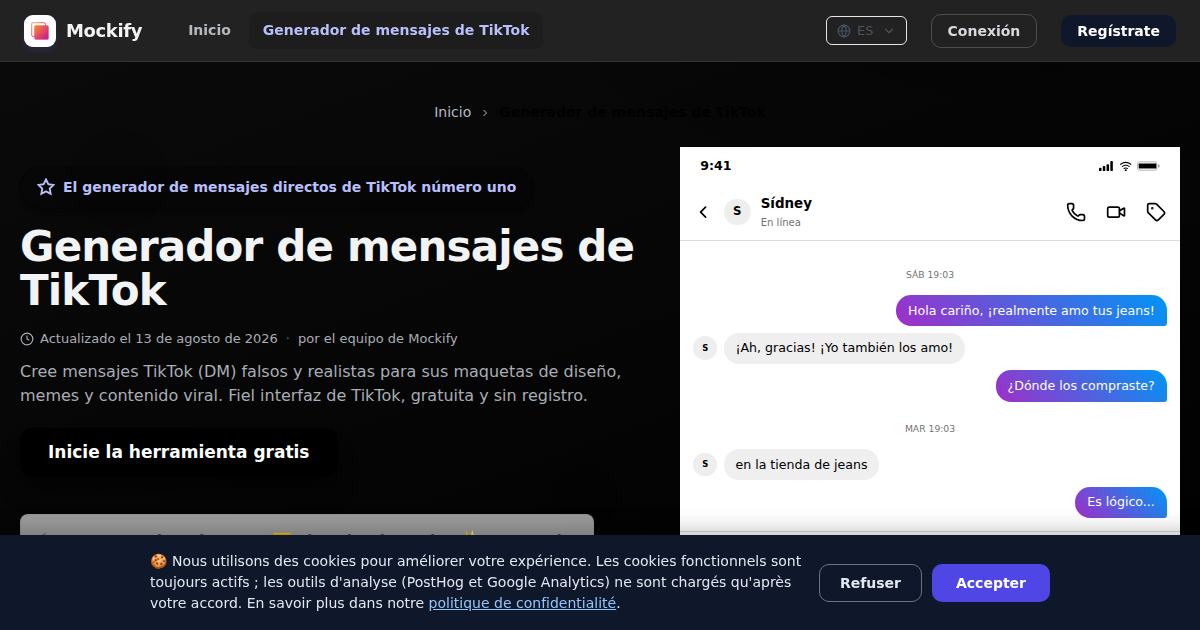This screenshot has height=630, width=1200.
Task: Click the MAR 19:03 timestamp
Action: tap(930, 429)
